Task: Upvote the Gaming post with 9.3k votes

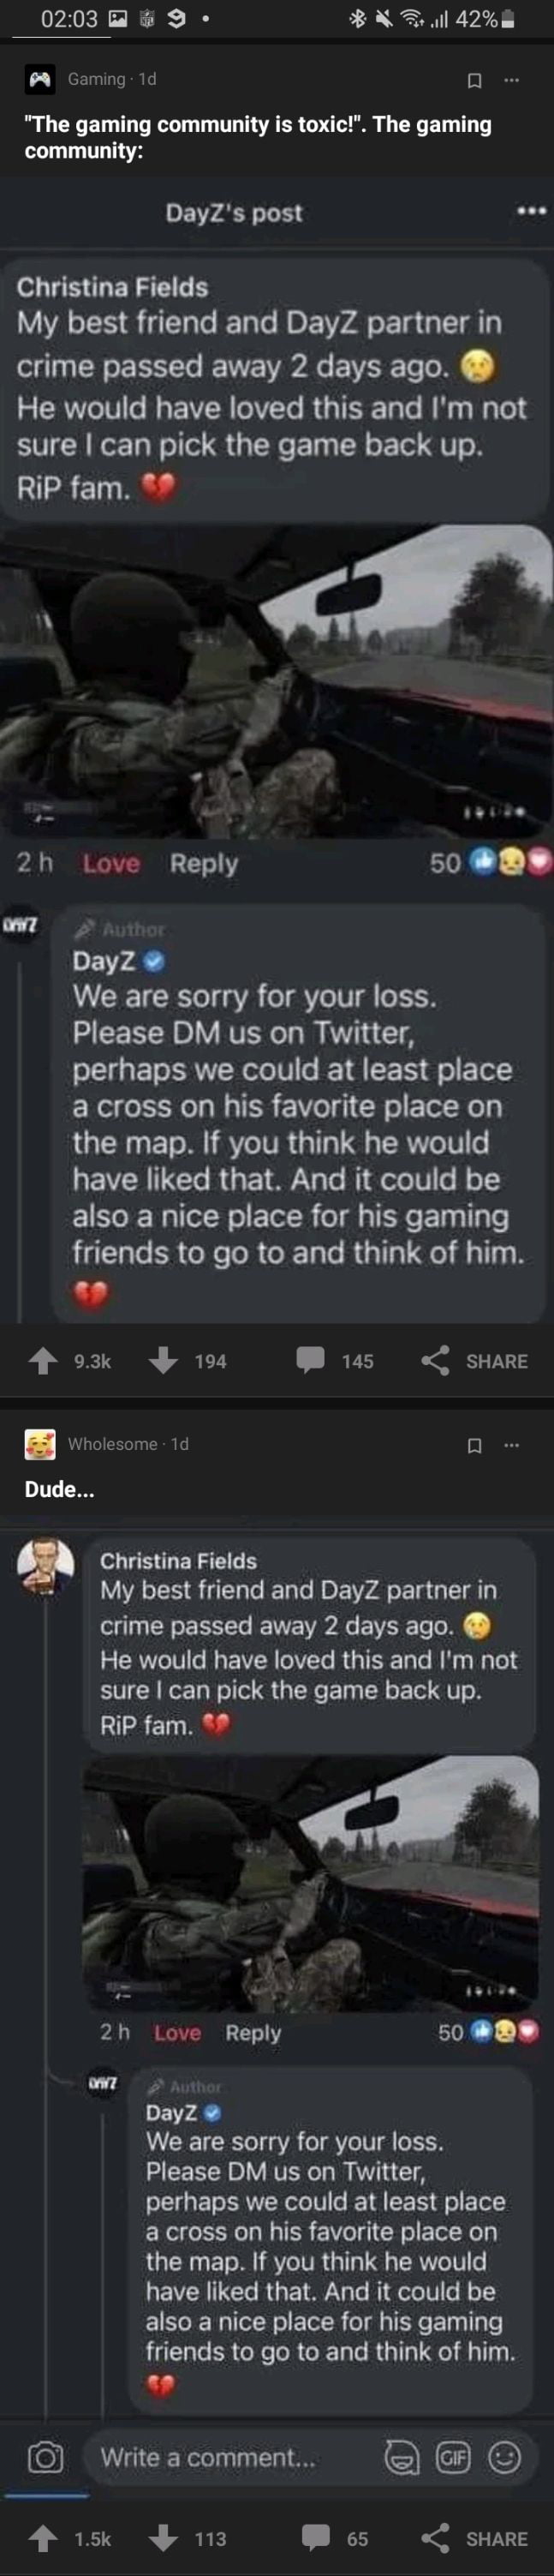Action: [x=43, y=1360]
